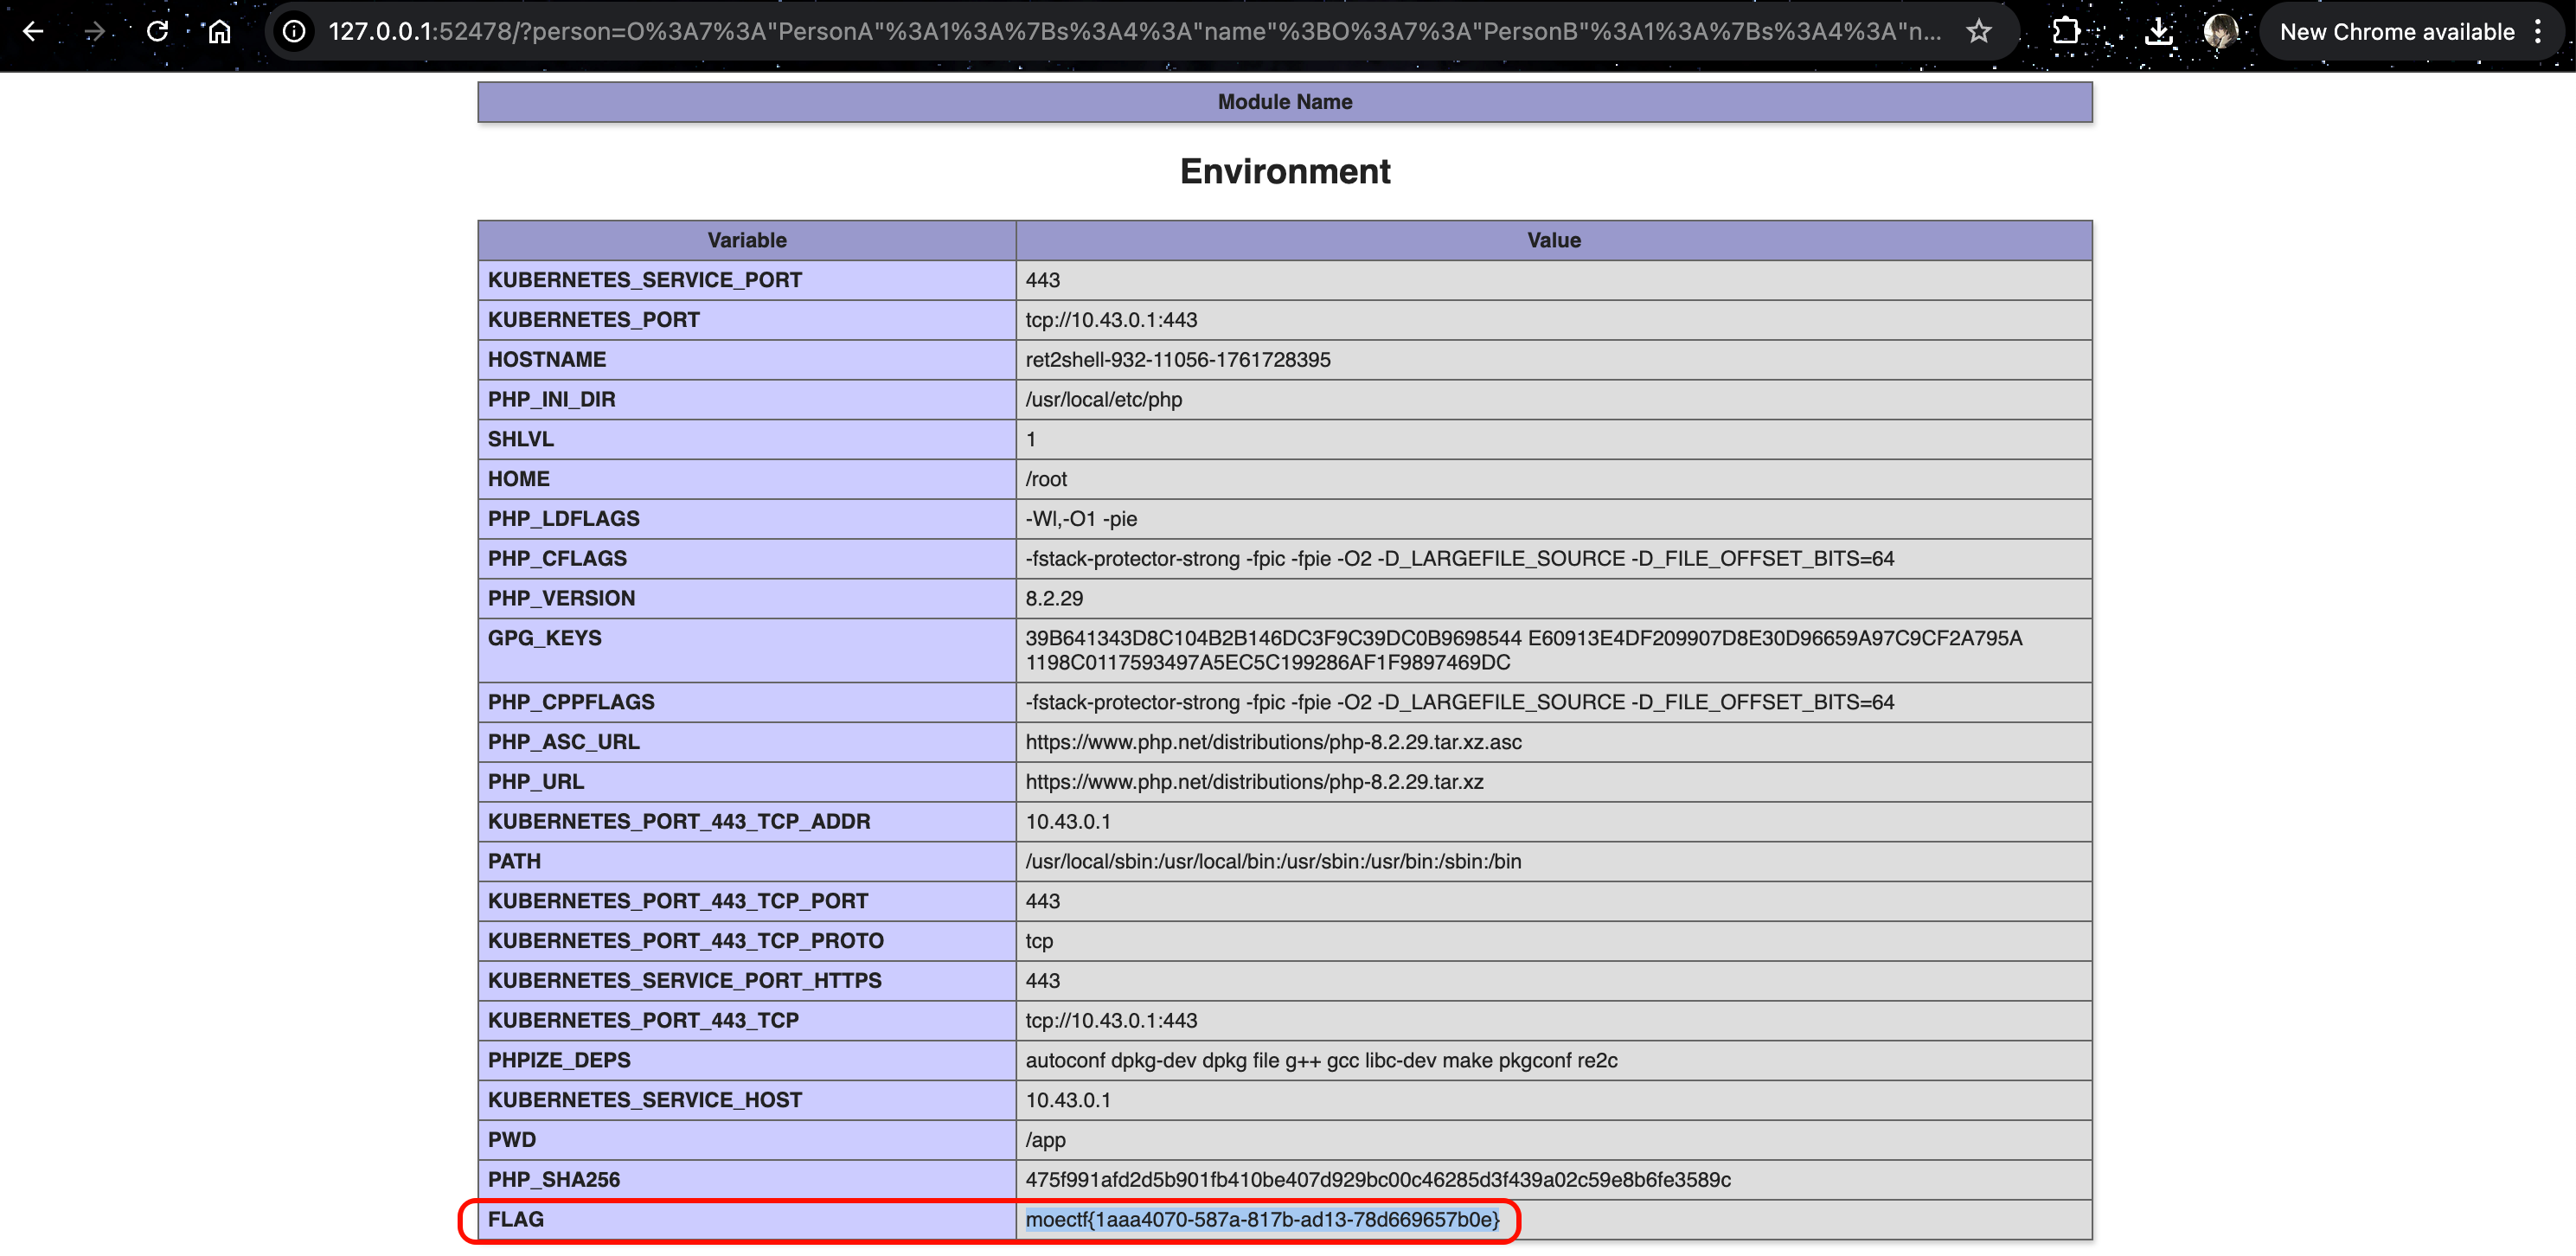Open the downloads icon
This screenshot has width=2576, height=1256.
pos(2158,32)
